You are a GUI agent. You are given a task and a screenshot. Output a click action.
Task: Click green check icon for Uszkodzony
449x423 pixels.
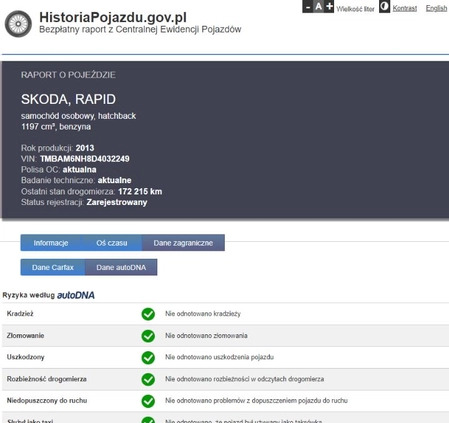coord(148,357)
